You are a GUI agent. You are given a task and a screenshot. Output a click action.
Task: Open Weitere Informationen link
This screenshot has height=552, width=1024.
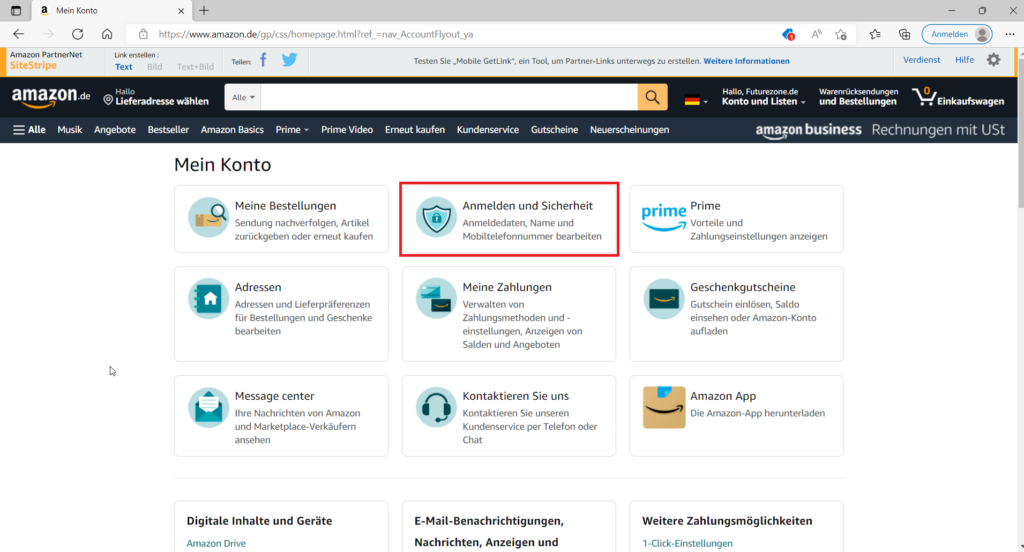(x=746, y=61)
